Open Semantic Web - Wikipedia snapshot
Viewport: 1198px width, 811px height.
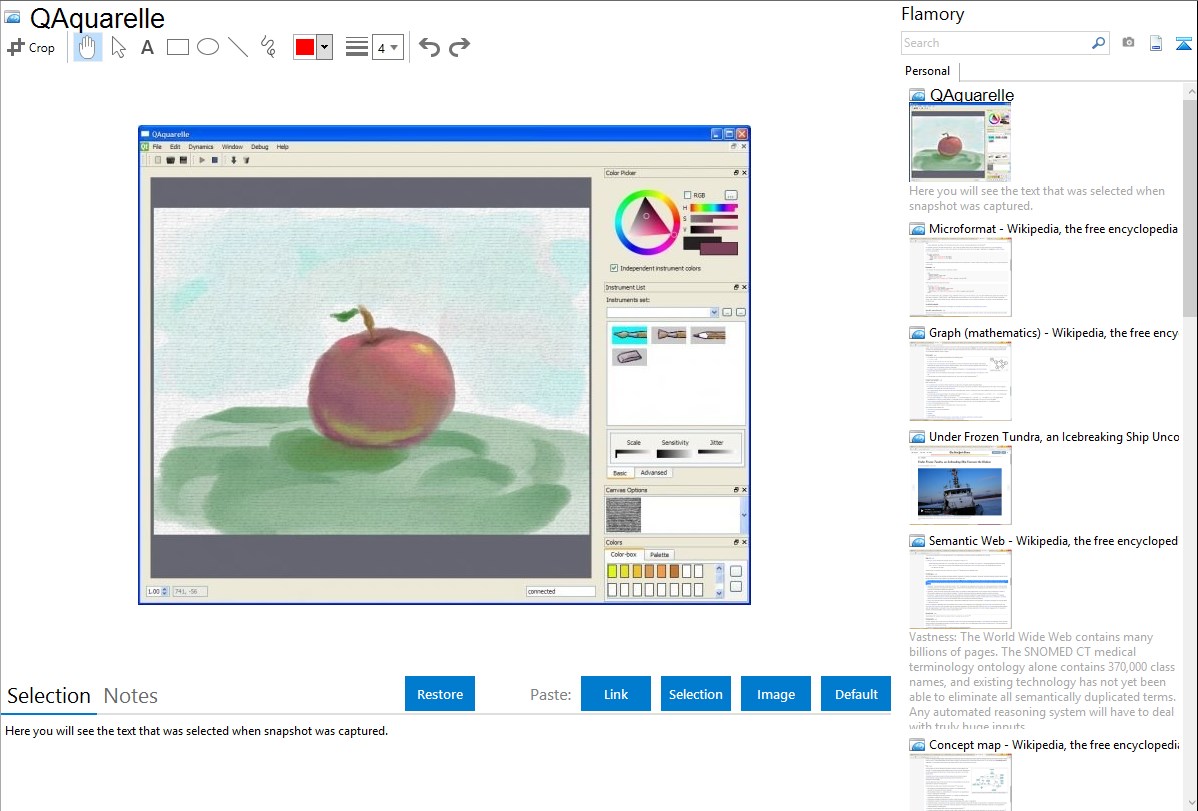point(1053,540)
